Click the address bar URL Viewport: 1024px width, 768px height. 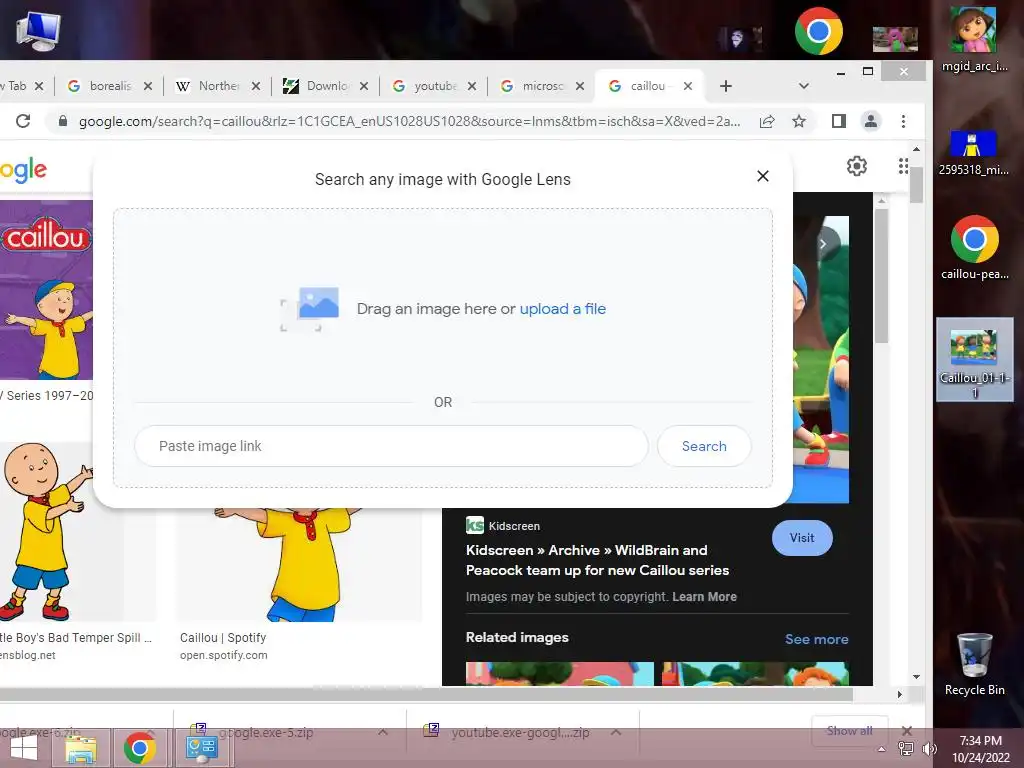coord(409,121)
